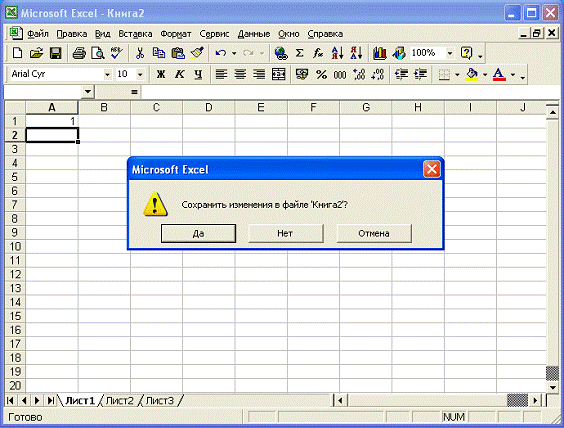This screenshot has width=564, height=428.
Task: Click Decrease Indent icon
Action: (x=401, y=74)
